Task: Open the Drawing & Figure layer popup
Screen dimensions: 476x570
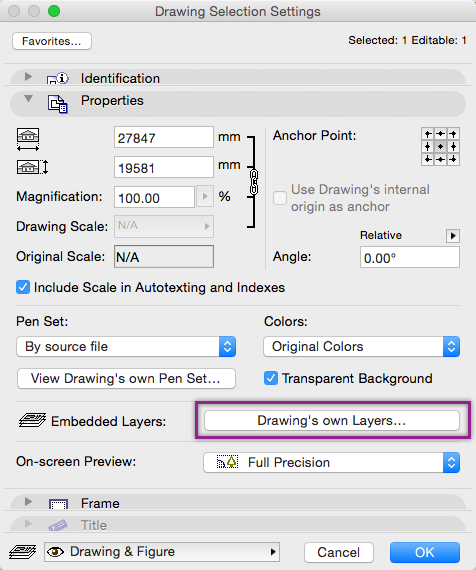Action: coord(161,552)
